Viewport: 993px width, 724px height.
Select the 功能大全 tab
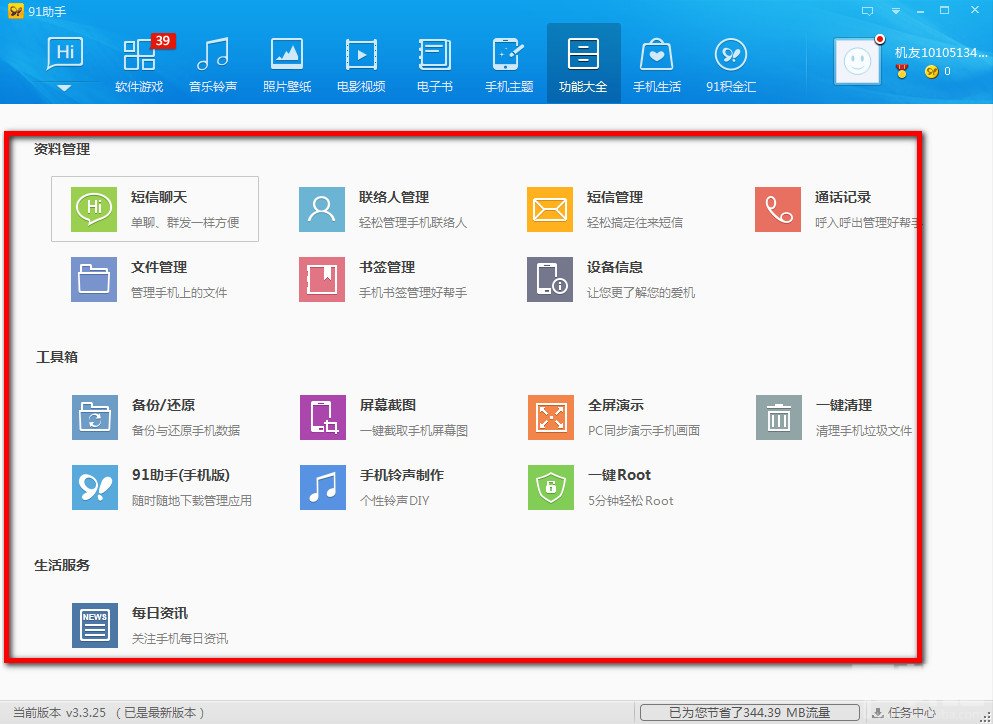(583, 63)
